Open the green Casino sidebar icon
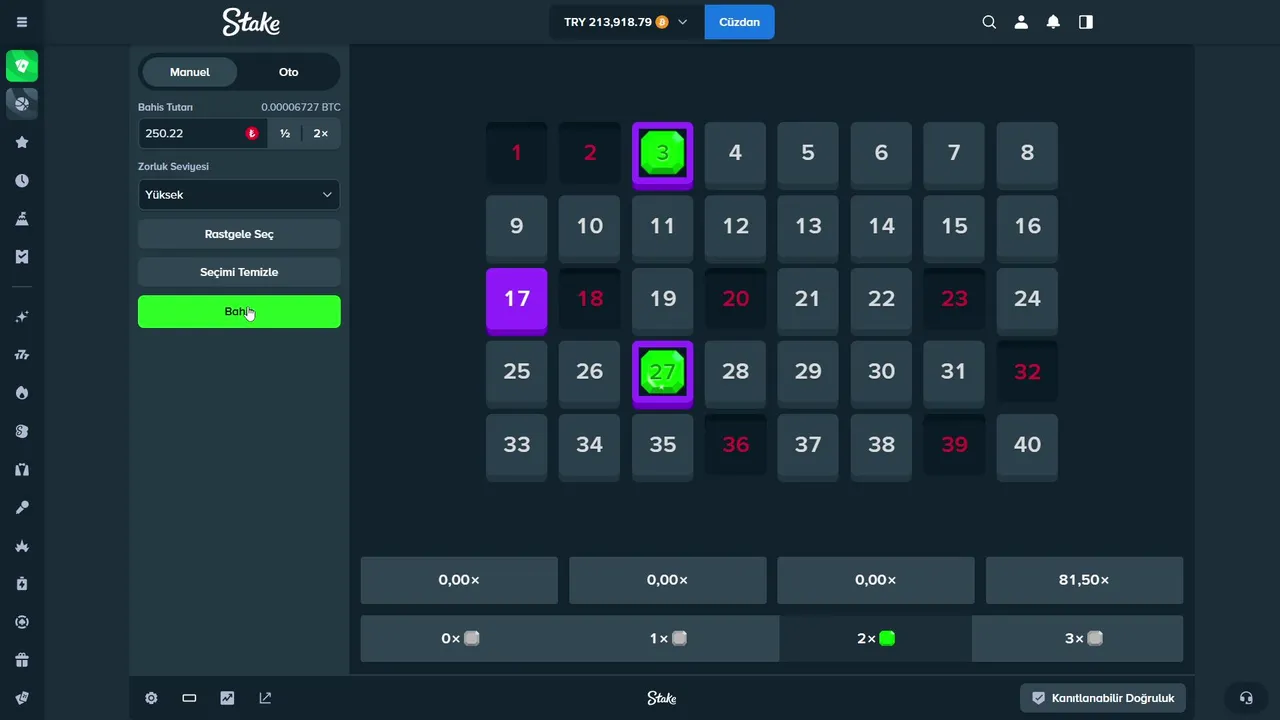Image resolution: width=1280 pixels, height=720 pixels. click(22, 66)
